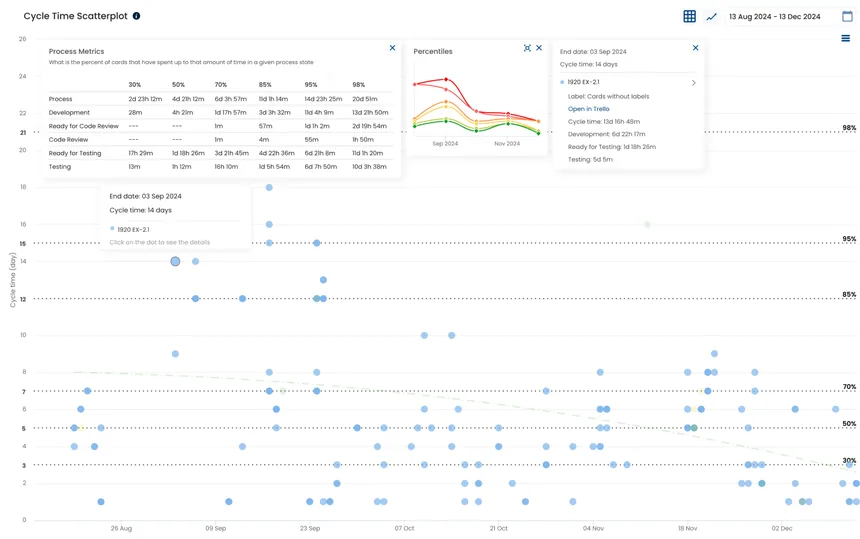Click the 'Nov 2024' label in Percentiles chart
Image resolution: width=860 pixels, height=539 pixels.
coord(507,144)
